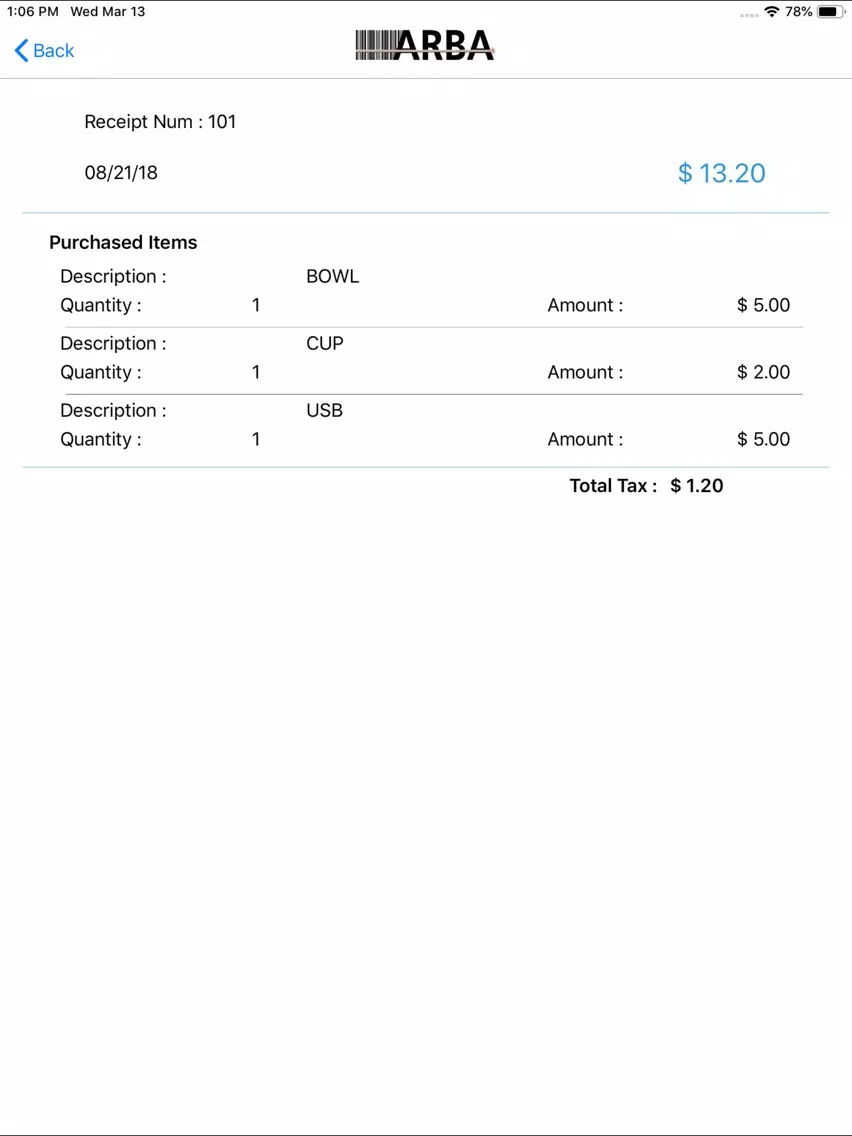Tap the 78% battery percentage text
Screen dimensions: 852x1136
coord(798,12)
